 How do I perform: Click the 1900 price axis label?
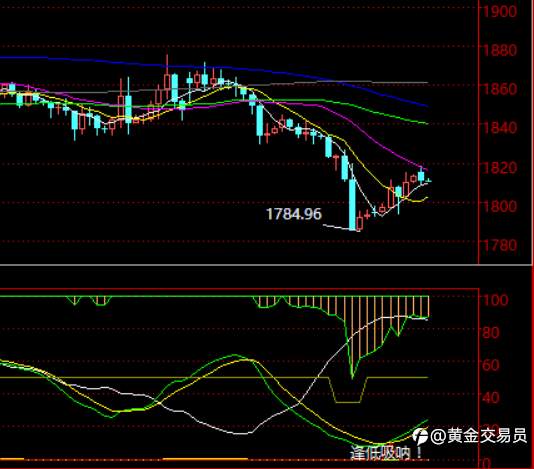pos(500,12)
